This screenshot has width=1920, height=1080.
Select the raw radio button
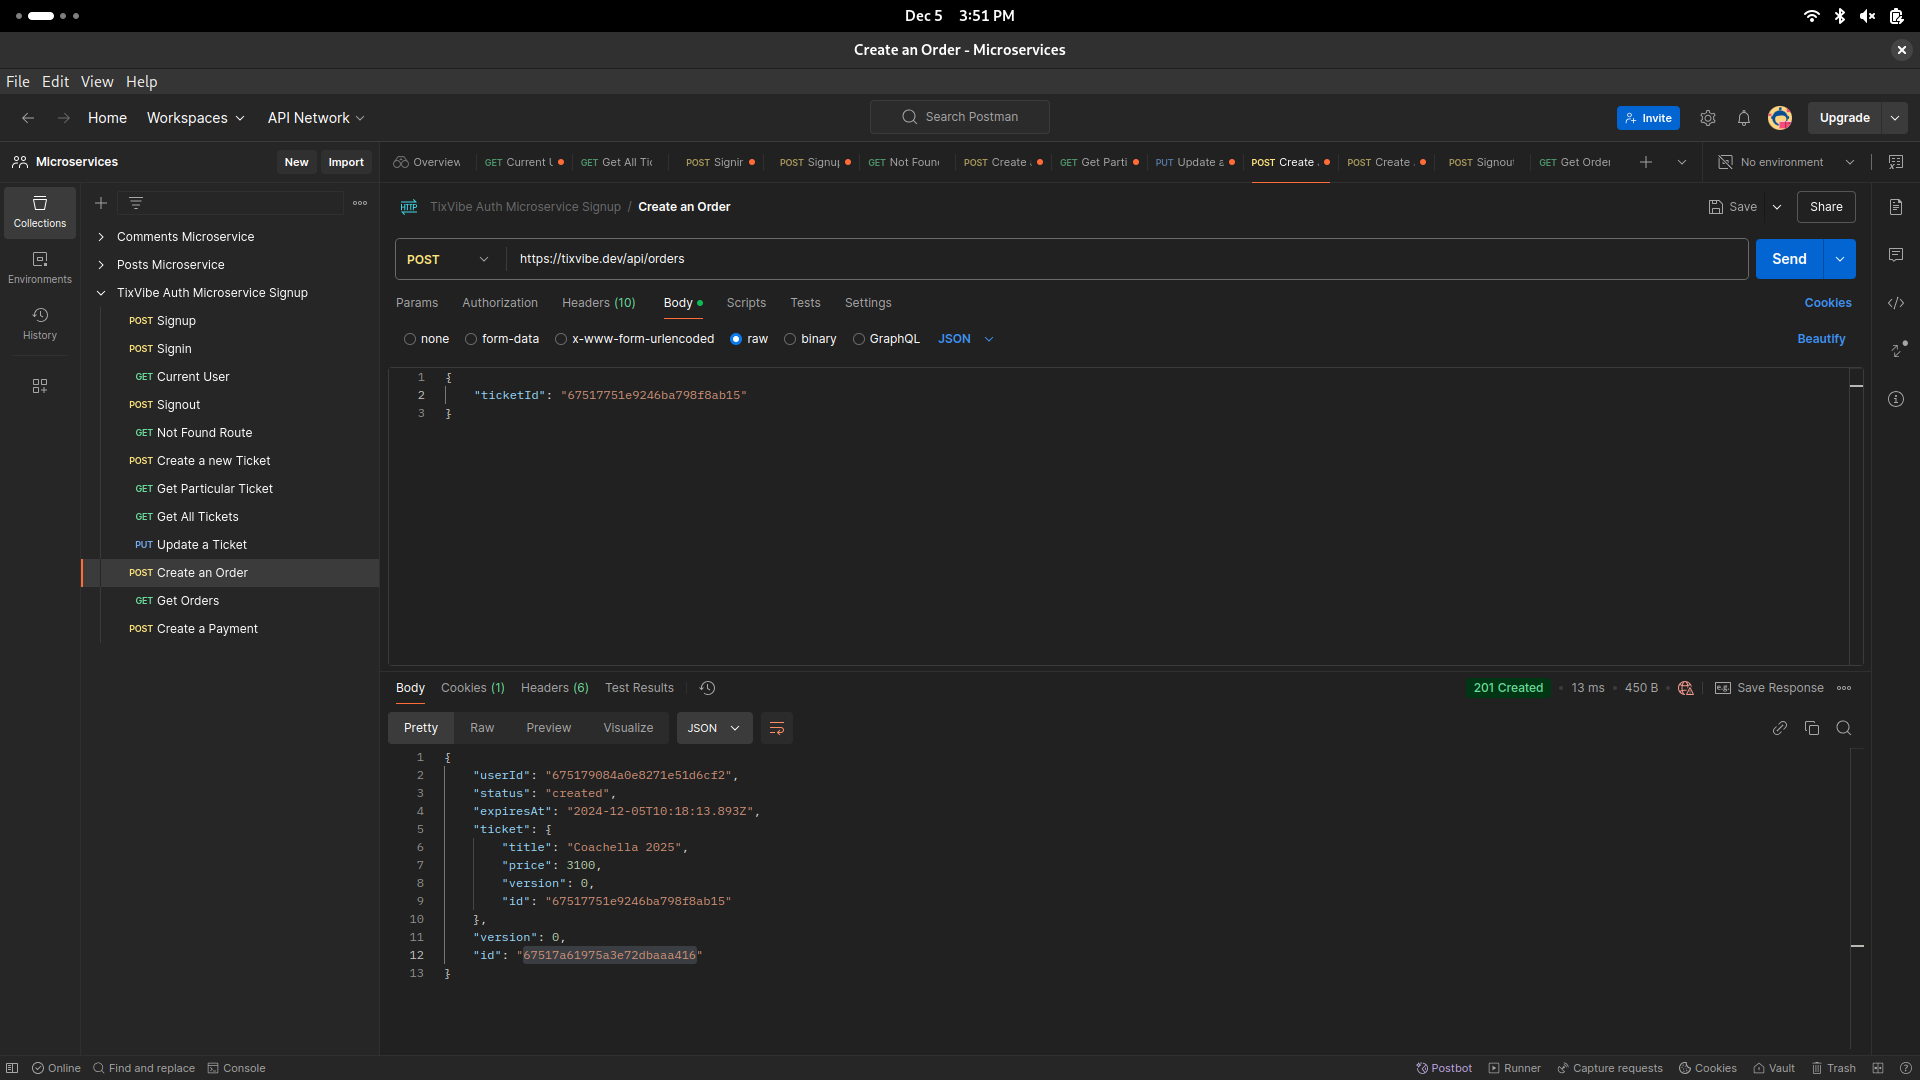click(736, 339)
